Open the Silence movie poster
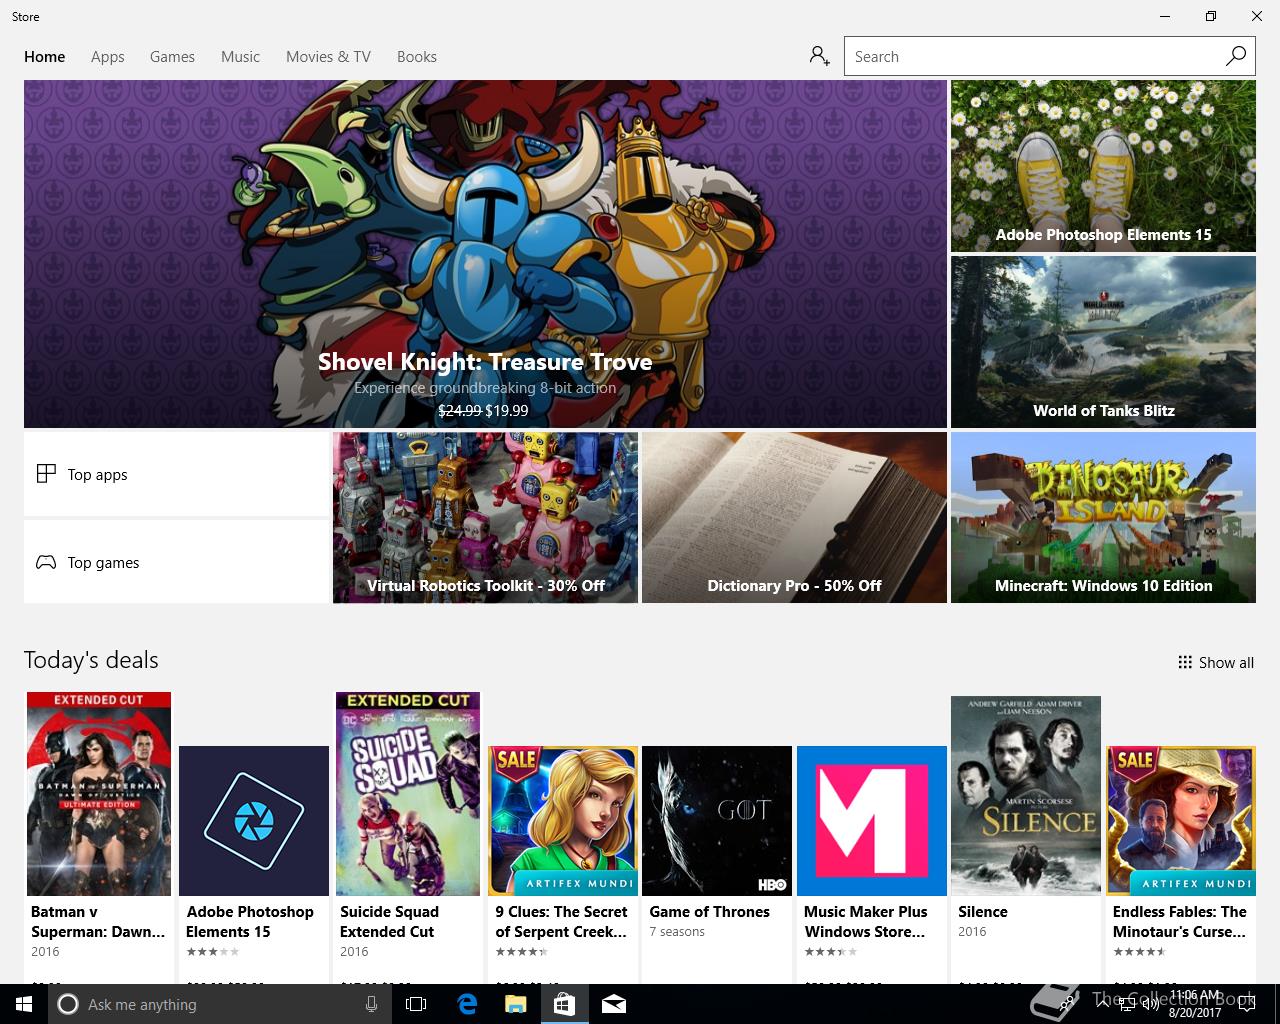Image resolution: width=1280 pixels, height=1024 pixels. click(1026, 796)
